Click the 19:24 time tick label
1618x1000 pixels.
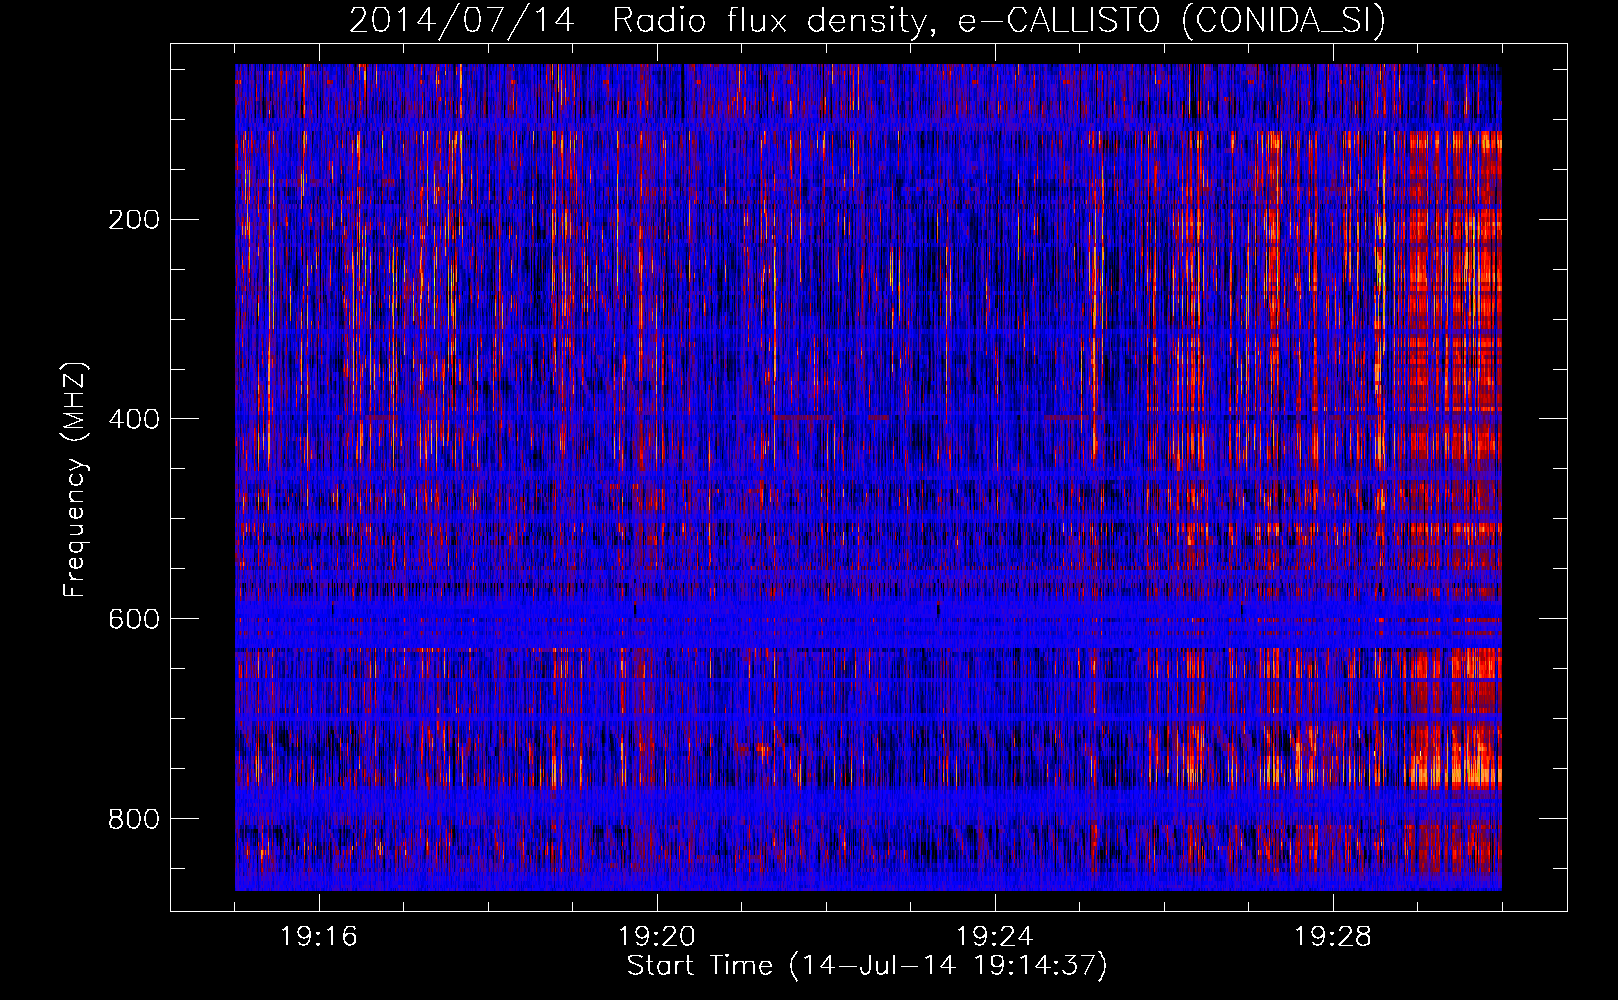(x=995, y=937)
